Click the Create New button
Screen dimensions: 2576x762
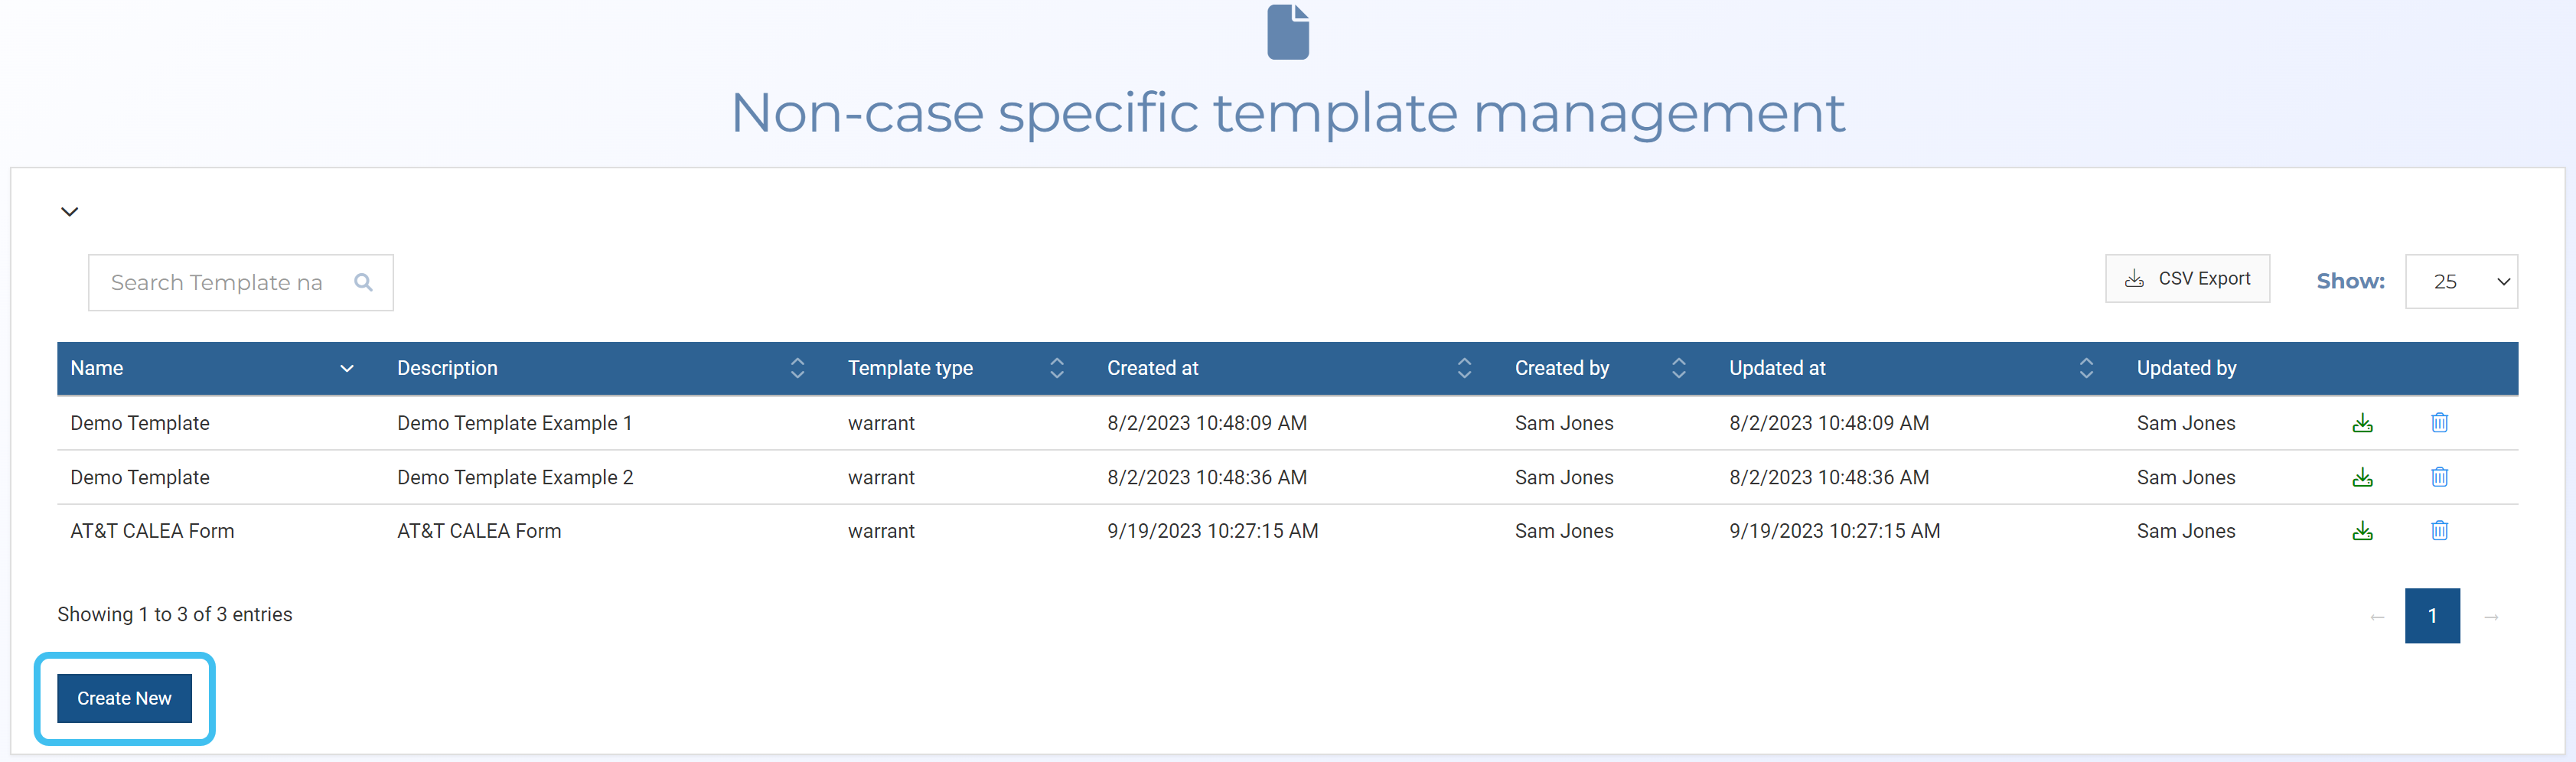[x=125, y=698]
